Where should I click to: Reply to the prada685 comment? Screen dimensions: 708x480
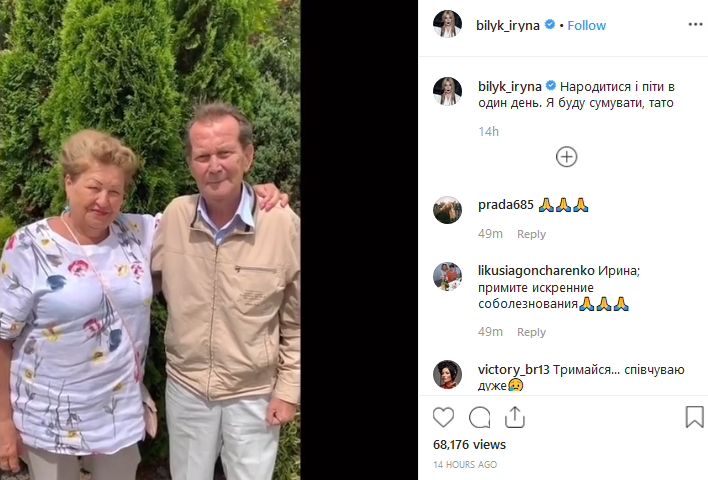[x=531, y=234]
